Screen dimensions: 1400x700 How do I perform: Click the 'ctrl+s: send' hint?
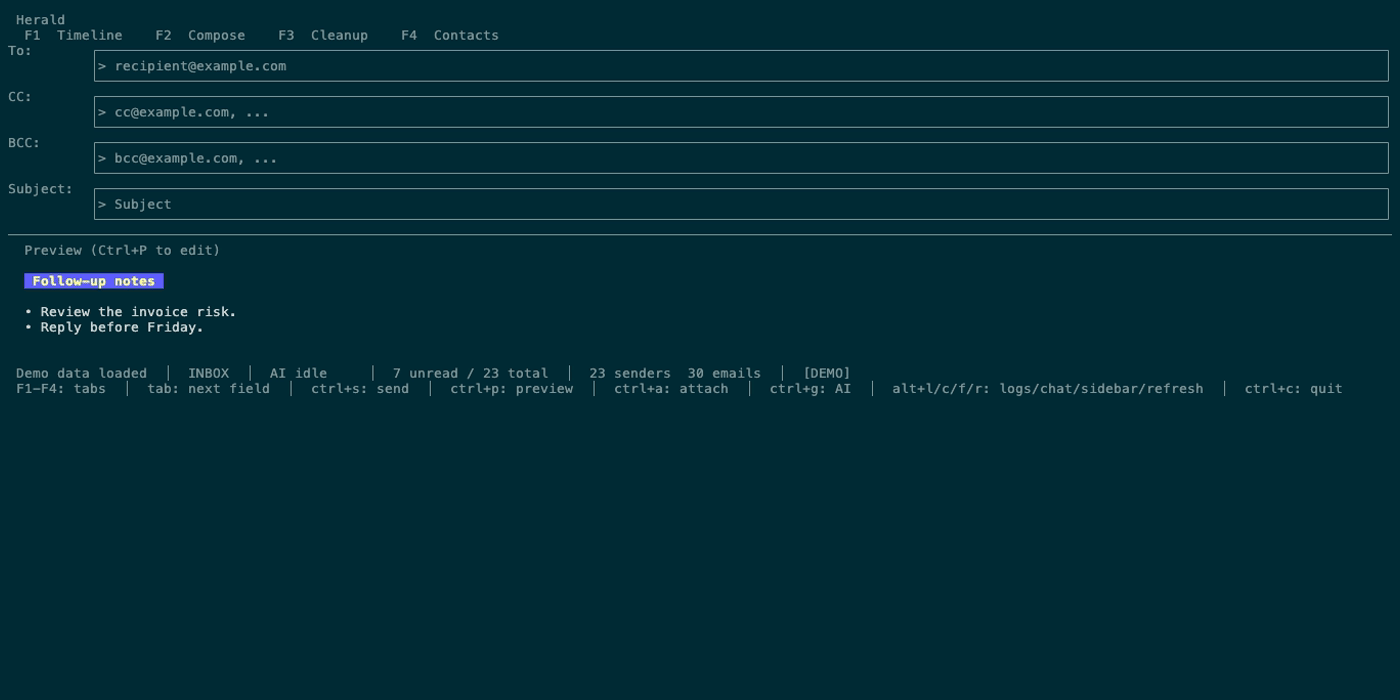tap(360, 389)
